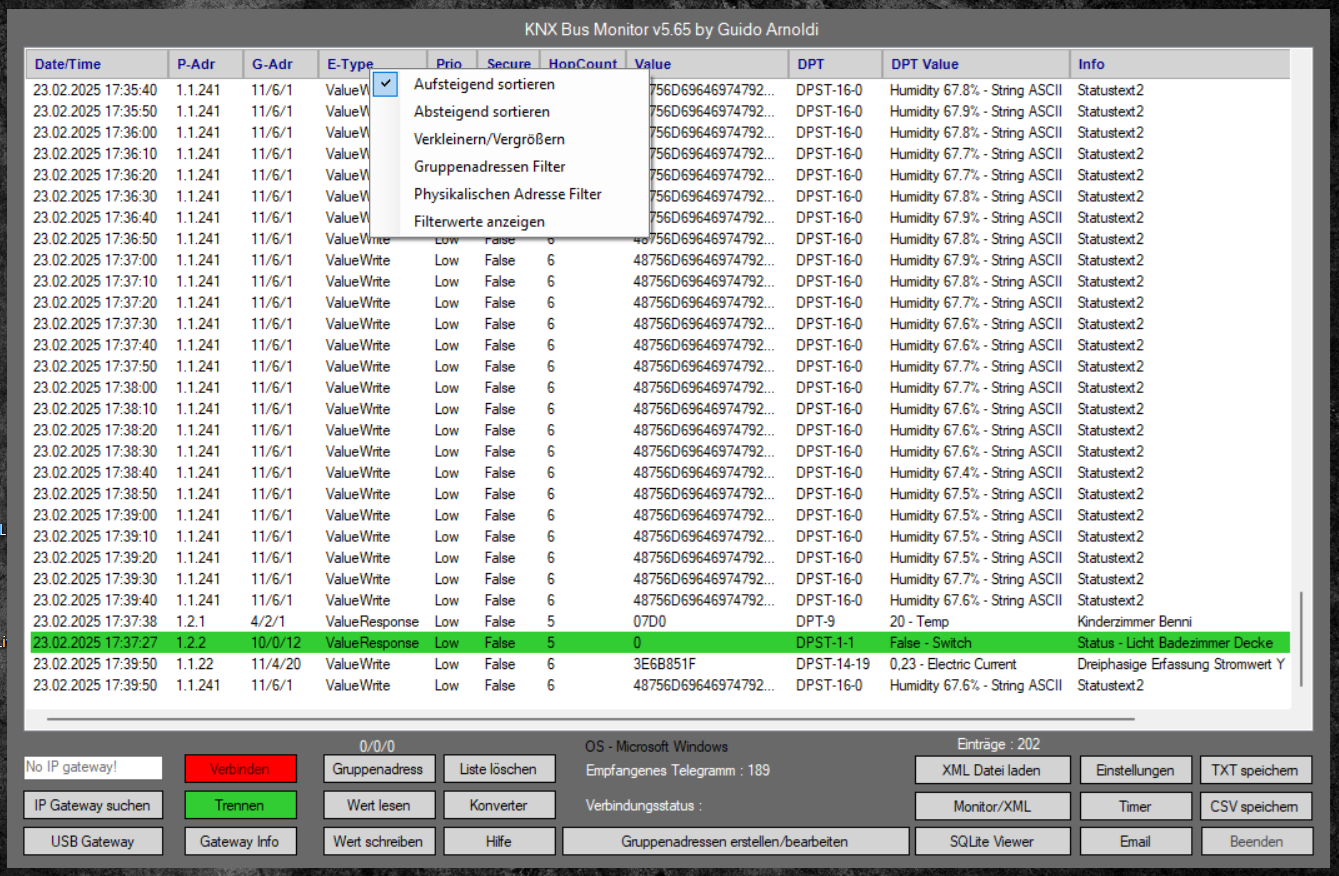The image size is (1339, 876).
Task: Open the Konverter tool
Action: [499, 805]
